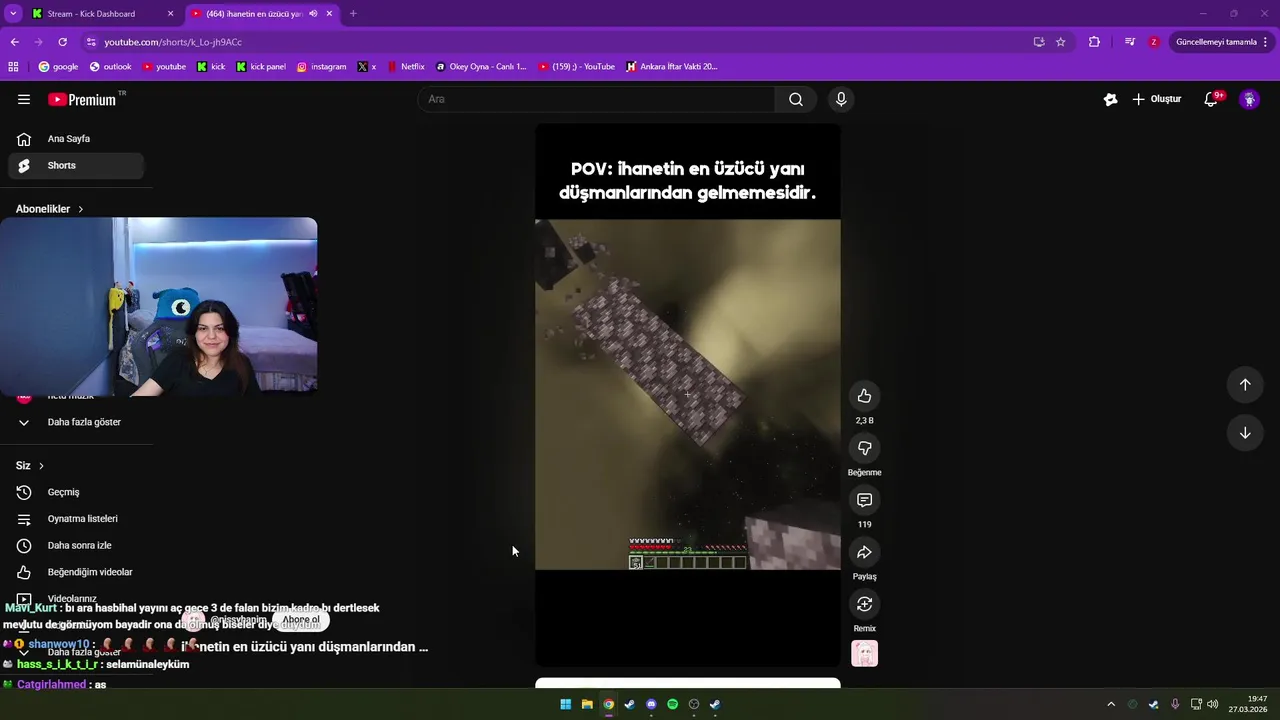This screenshot has width=1280, height=720.
Task: Remix this Short
Action: pos(865,604)
